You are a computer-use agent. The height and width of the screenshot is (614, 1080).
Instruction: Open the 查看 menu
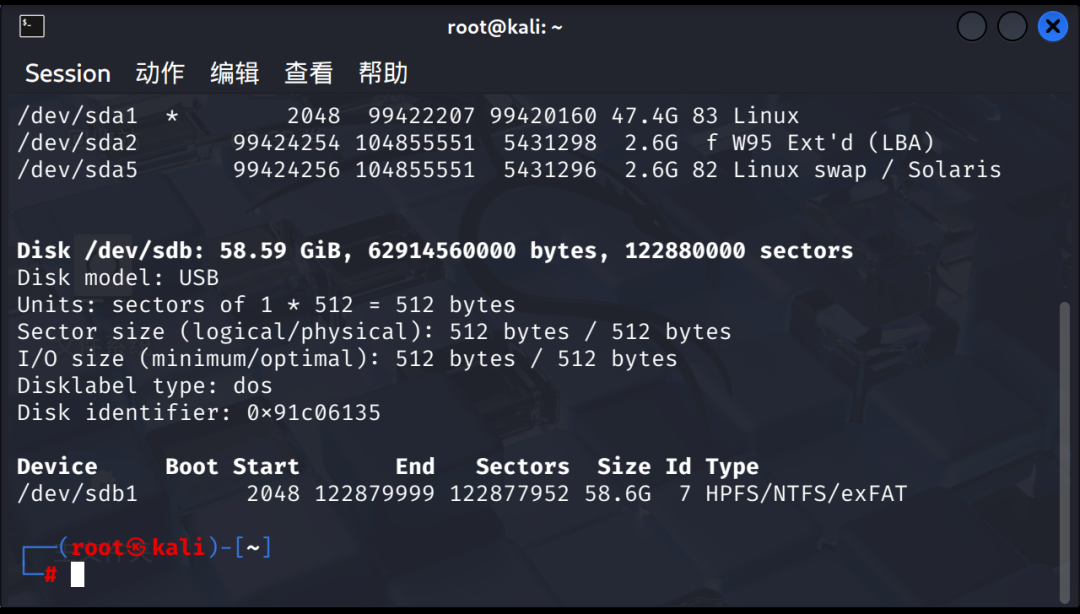coord(309,73)
